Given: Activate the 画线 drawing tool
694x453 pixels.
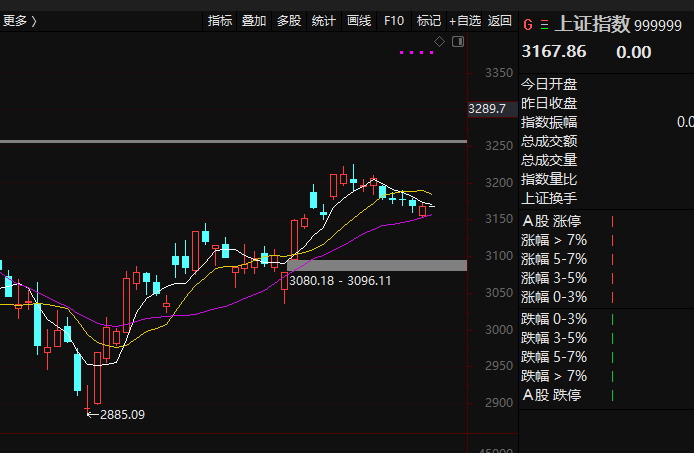Looking at the screenshot, I should 359,21.
